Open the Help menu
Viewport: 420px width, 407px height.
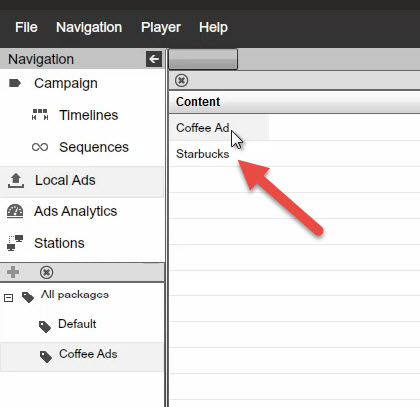[x=213, y=27]
